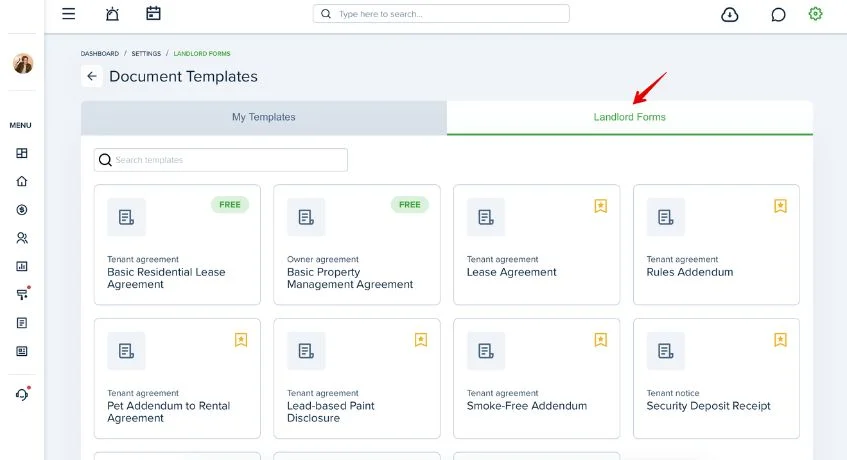
Task: Open Basic Property Management Agreement card
Action: pyautogui.click(x=357, y=245)
